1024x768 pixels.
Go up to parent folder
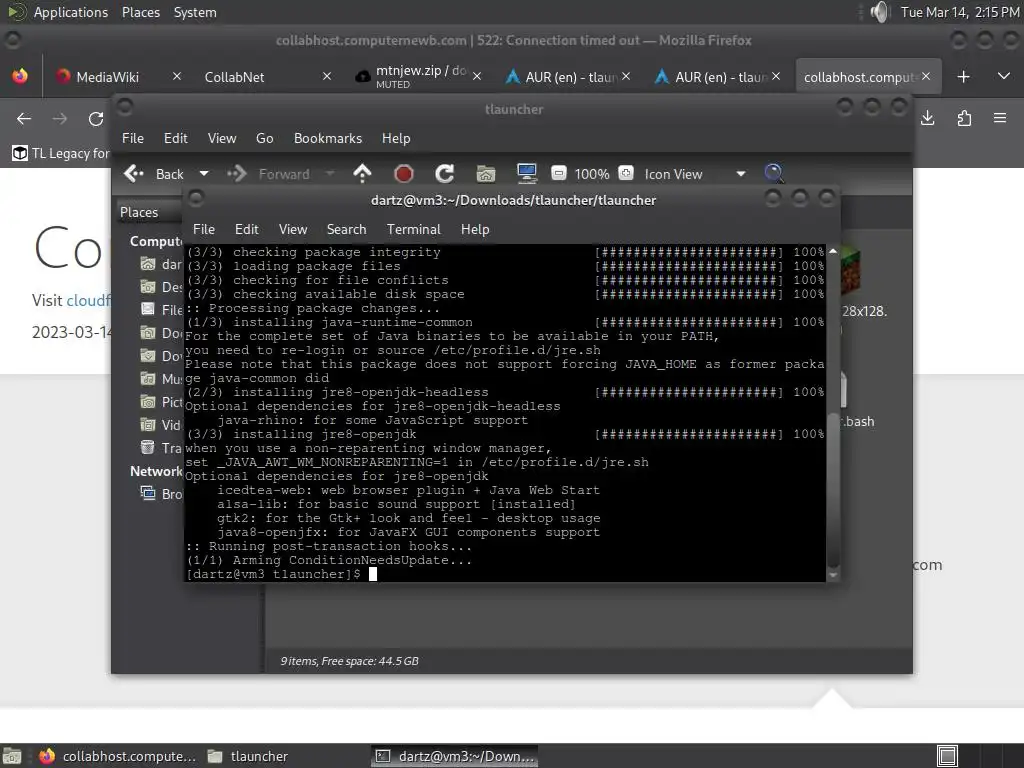[362, 174]
